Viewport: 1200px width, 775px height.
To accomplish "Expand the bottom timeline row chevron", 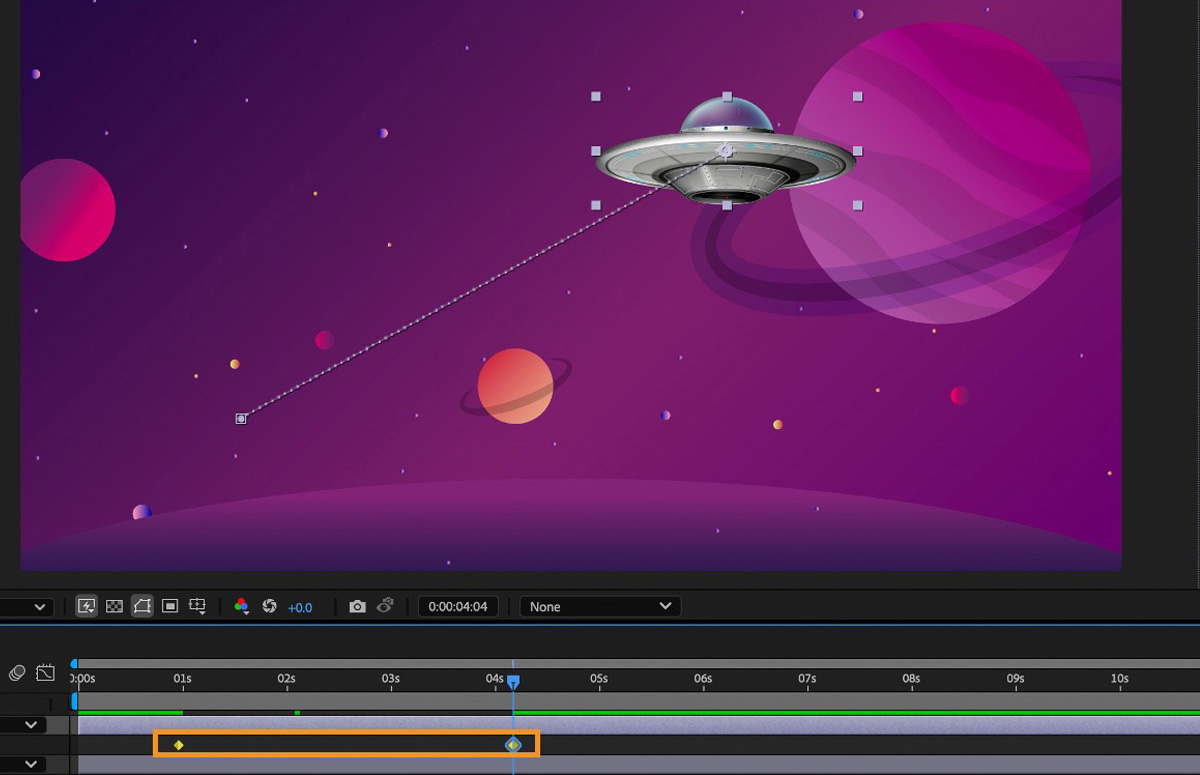I will pos(31,765).
